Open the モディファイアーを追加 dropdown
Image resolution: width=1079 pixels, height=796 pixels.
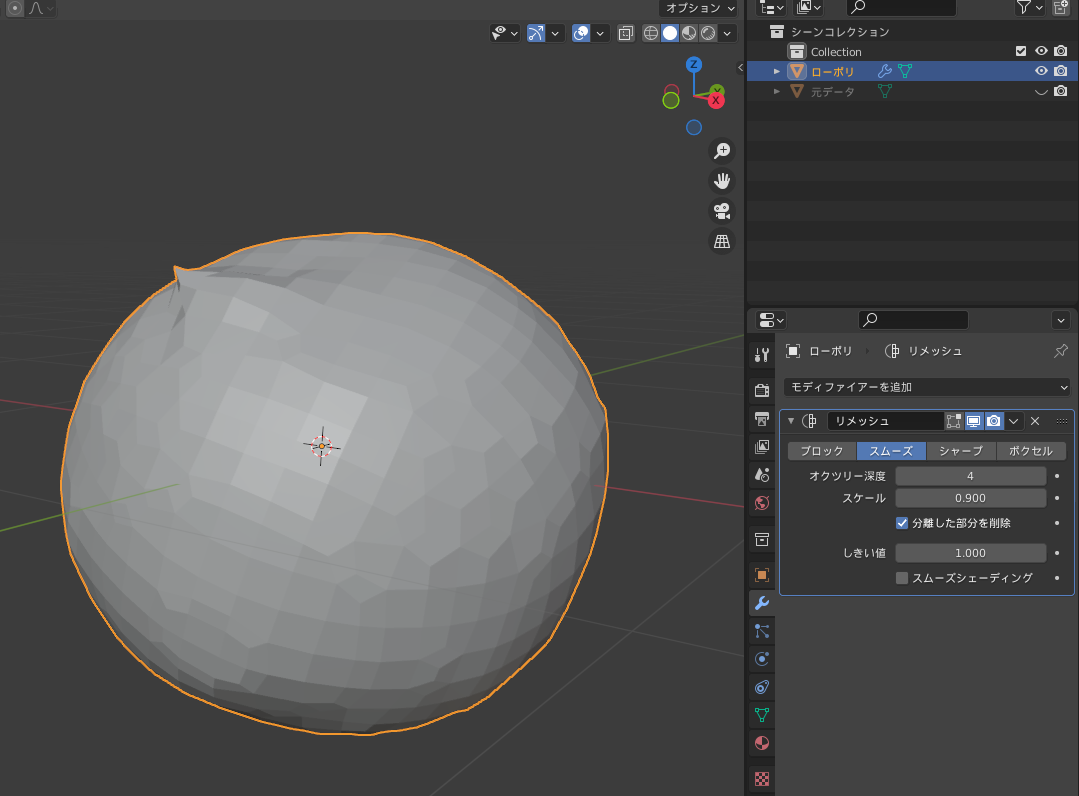[925, 387]
